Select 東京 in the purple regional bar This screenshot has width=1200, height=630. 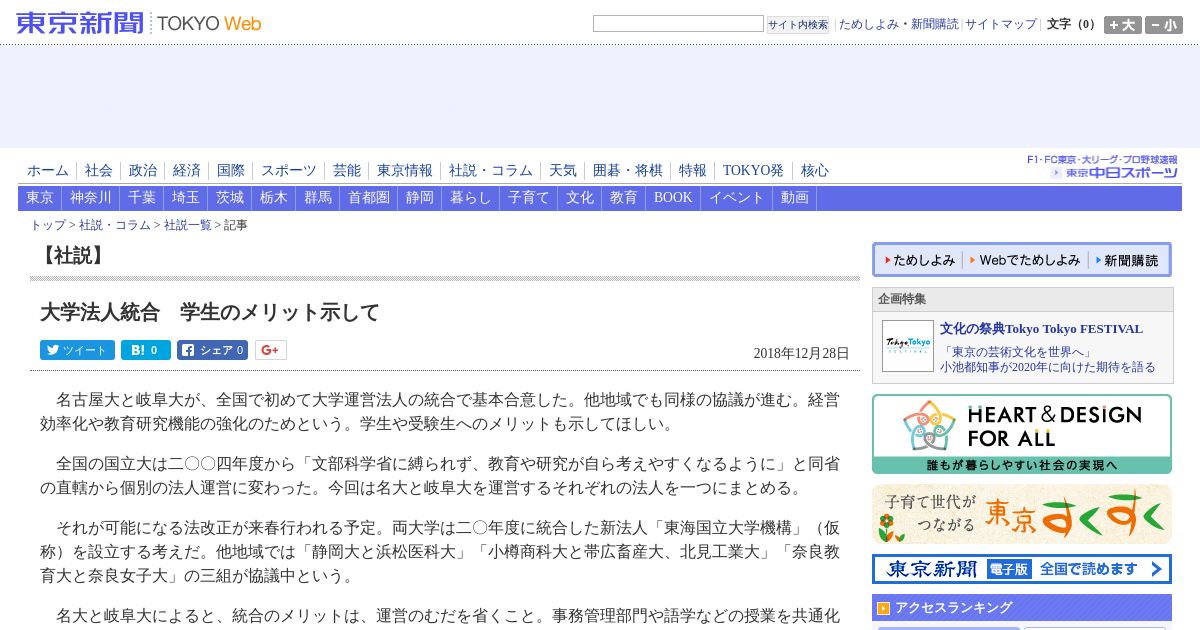point(40,198)
